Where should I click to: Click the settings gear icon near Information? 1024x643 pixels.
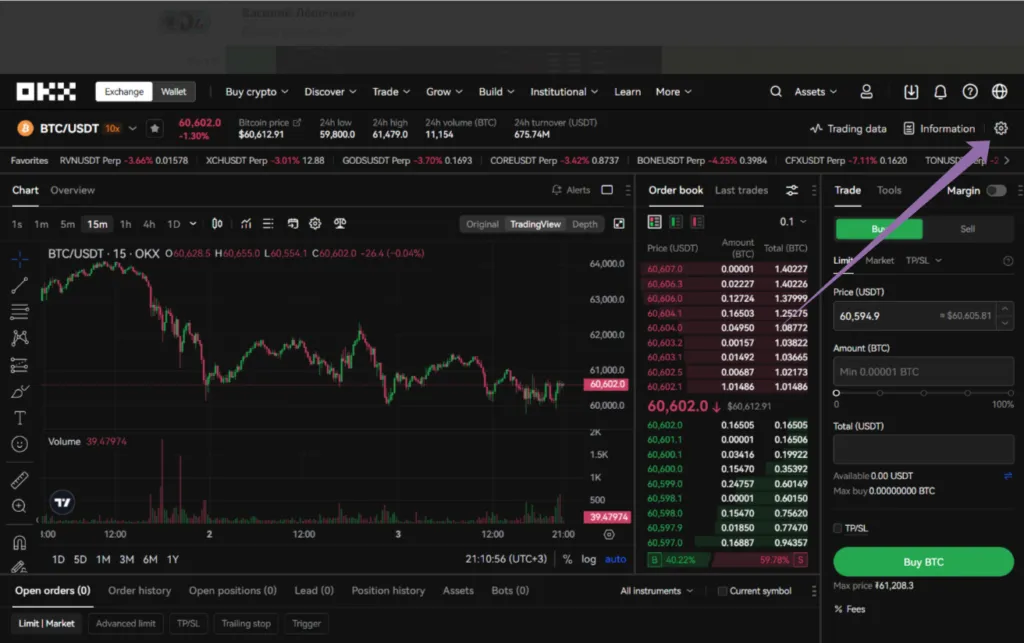click(x=1001, y=129)
